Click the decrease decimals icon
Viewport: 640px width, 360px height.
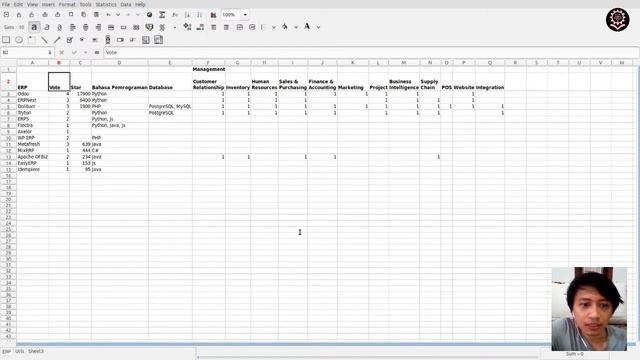[200, 27]
